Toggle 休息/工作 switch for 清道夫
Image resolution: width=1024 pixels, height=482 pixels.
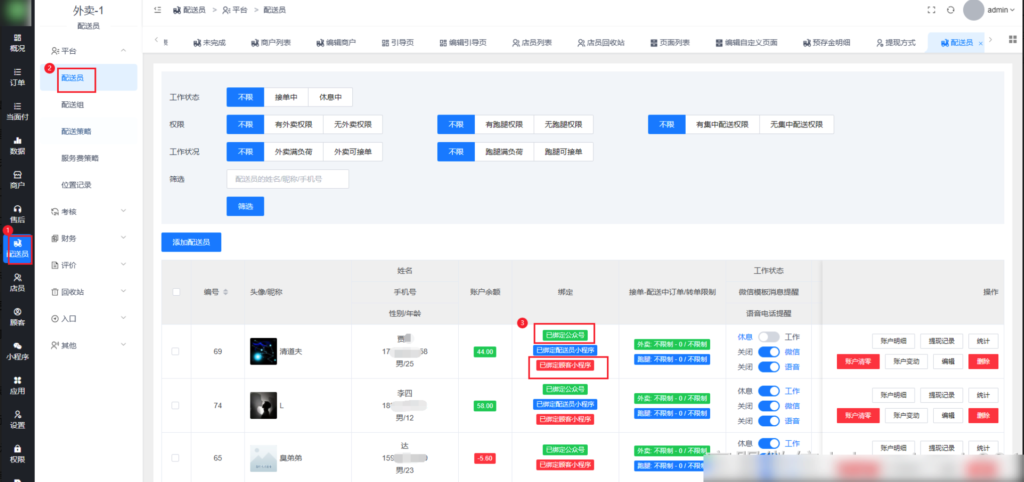pos(769,337)
